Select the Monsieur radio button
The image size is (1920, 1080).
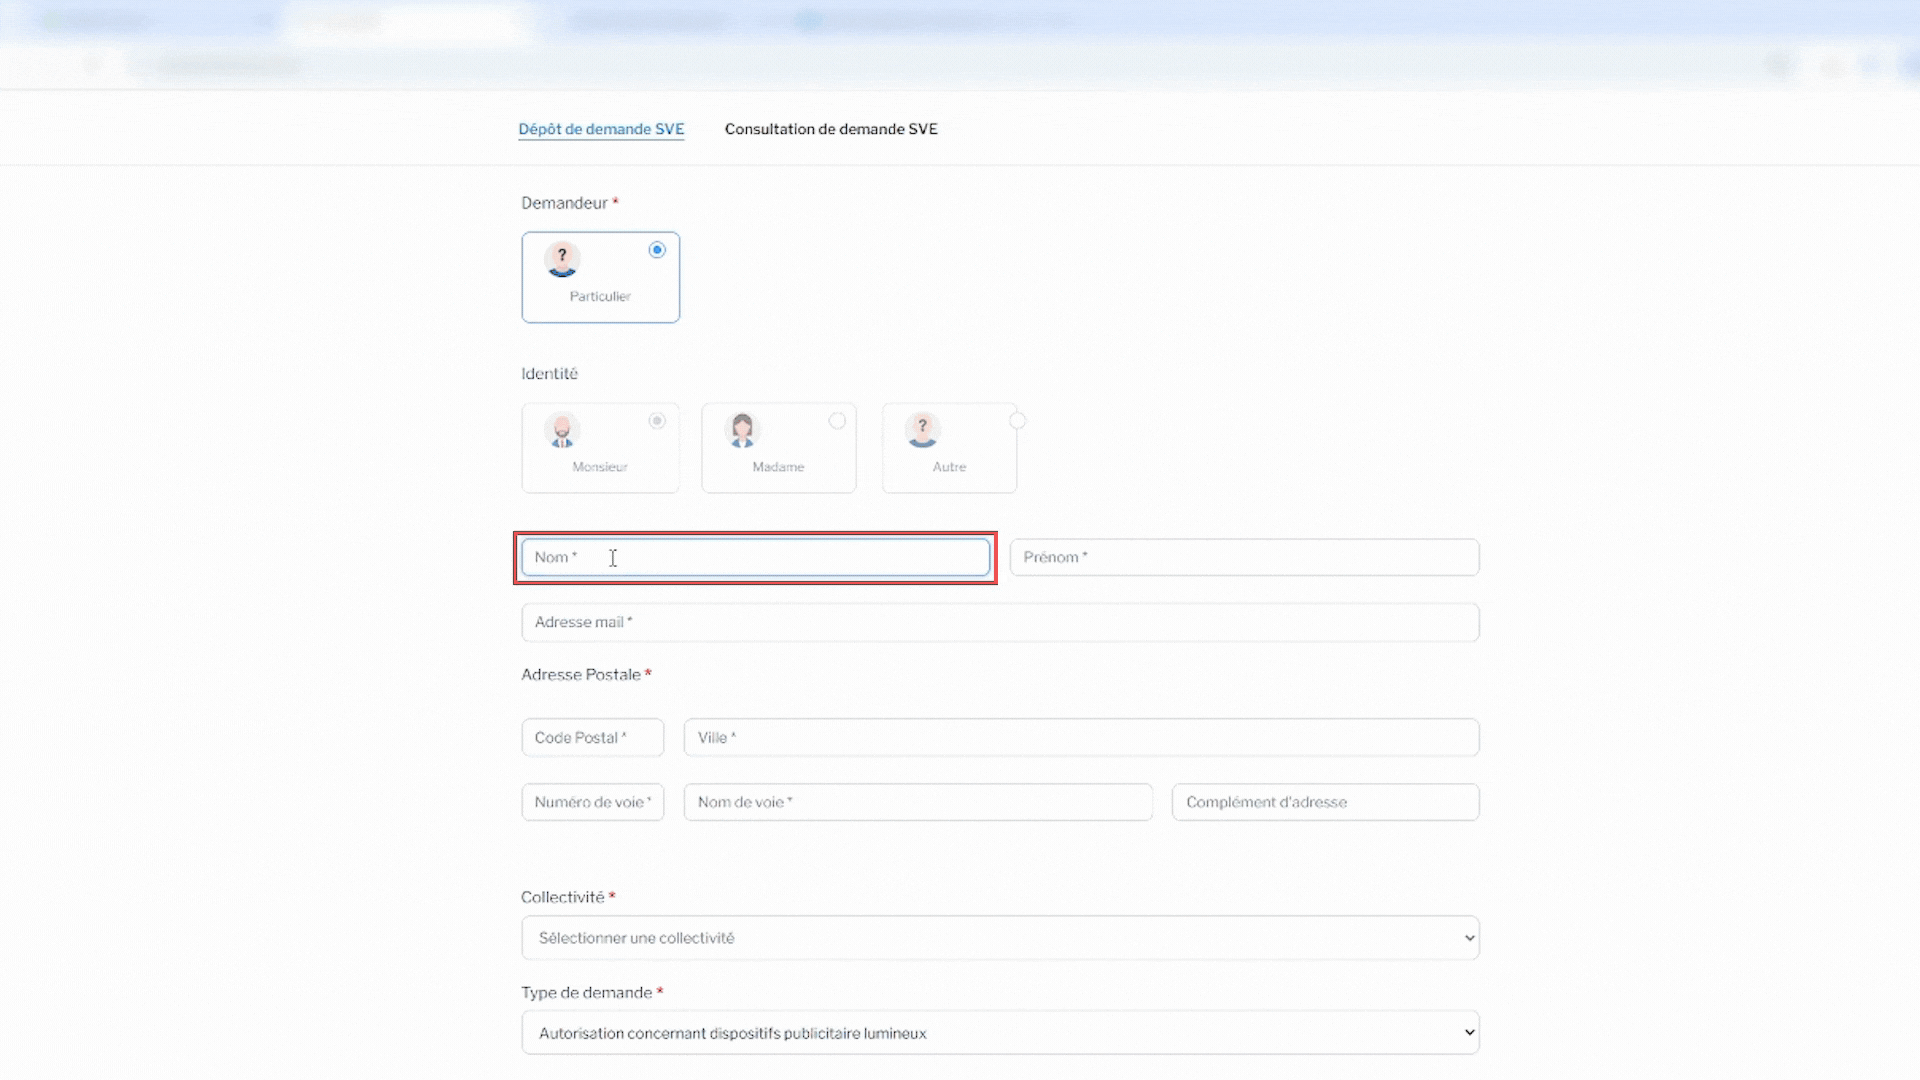click(657, 421)
